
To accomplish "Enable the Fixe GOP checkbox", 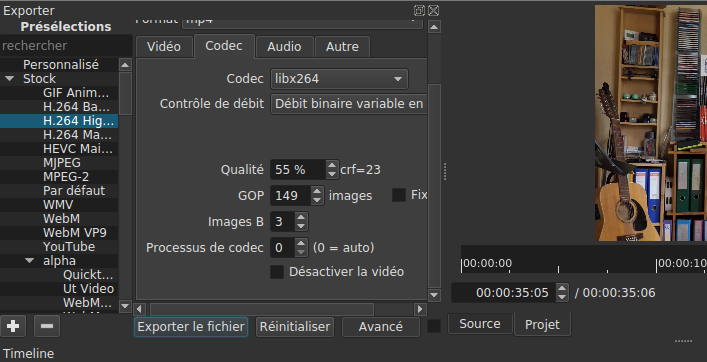I will (399, 195).
